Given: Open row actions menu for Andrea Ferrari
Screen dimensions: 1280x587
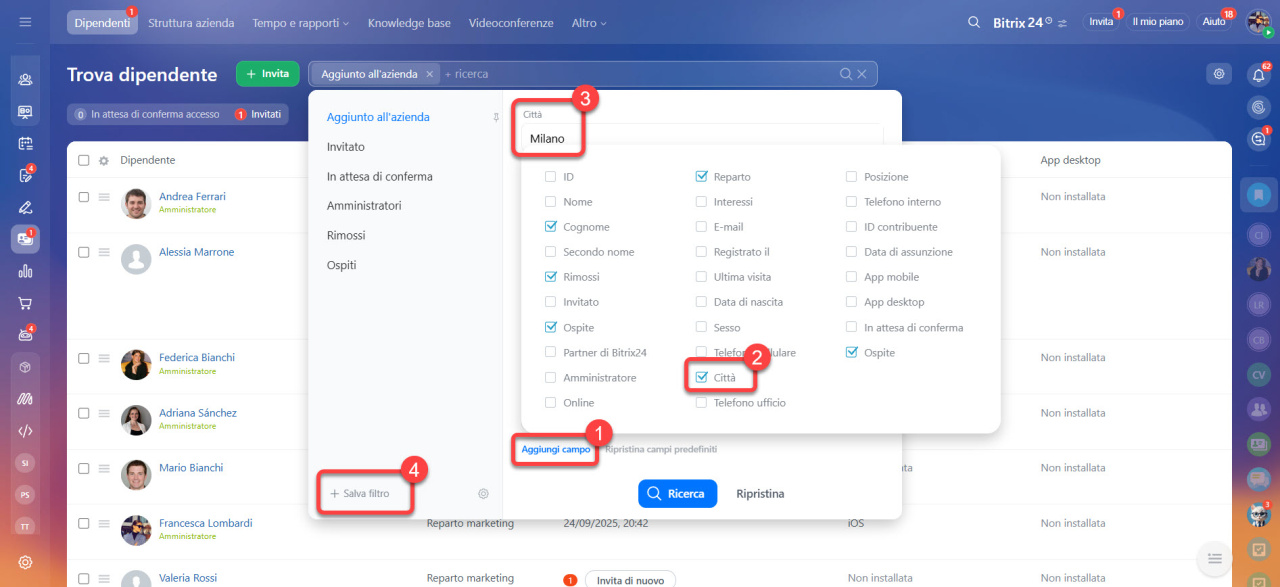Looking at the screenshot, I should pyautogui.click(x=103, y=197).
